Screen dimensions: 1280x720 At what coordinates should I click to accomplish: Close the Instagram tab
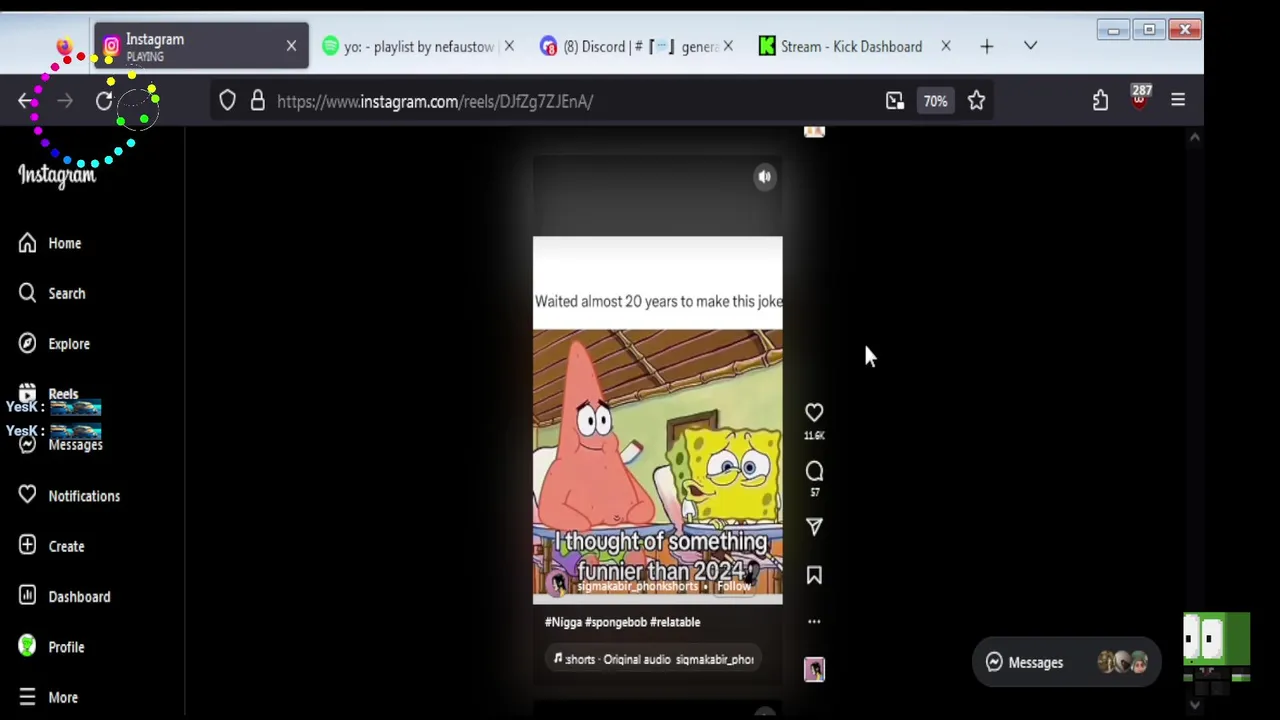[x=291, y=46]
